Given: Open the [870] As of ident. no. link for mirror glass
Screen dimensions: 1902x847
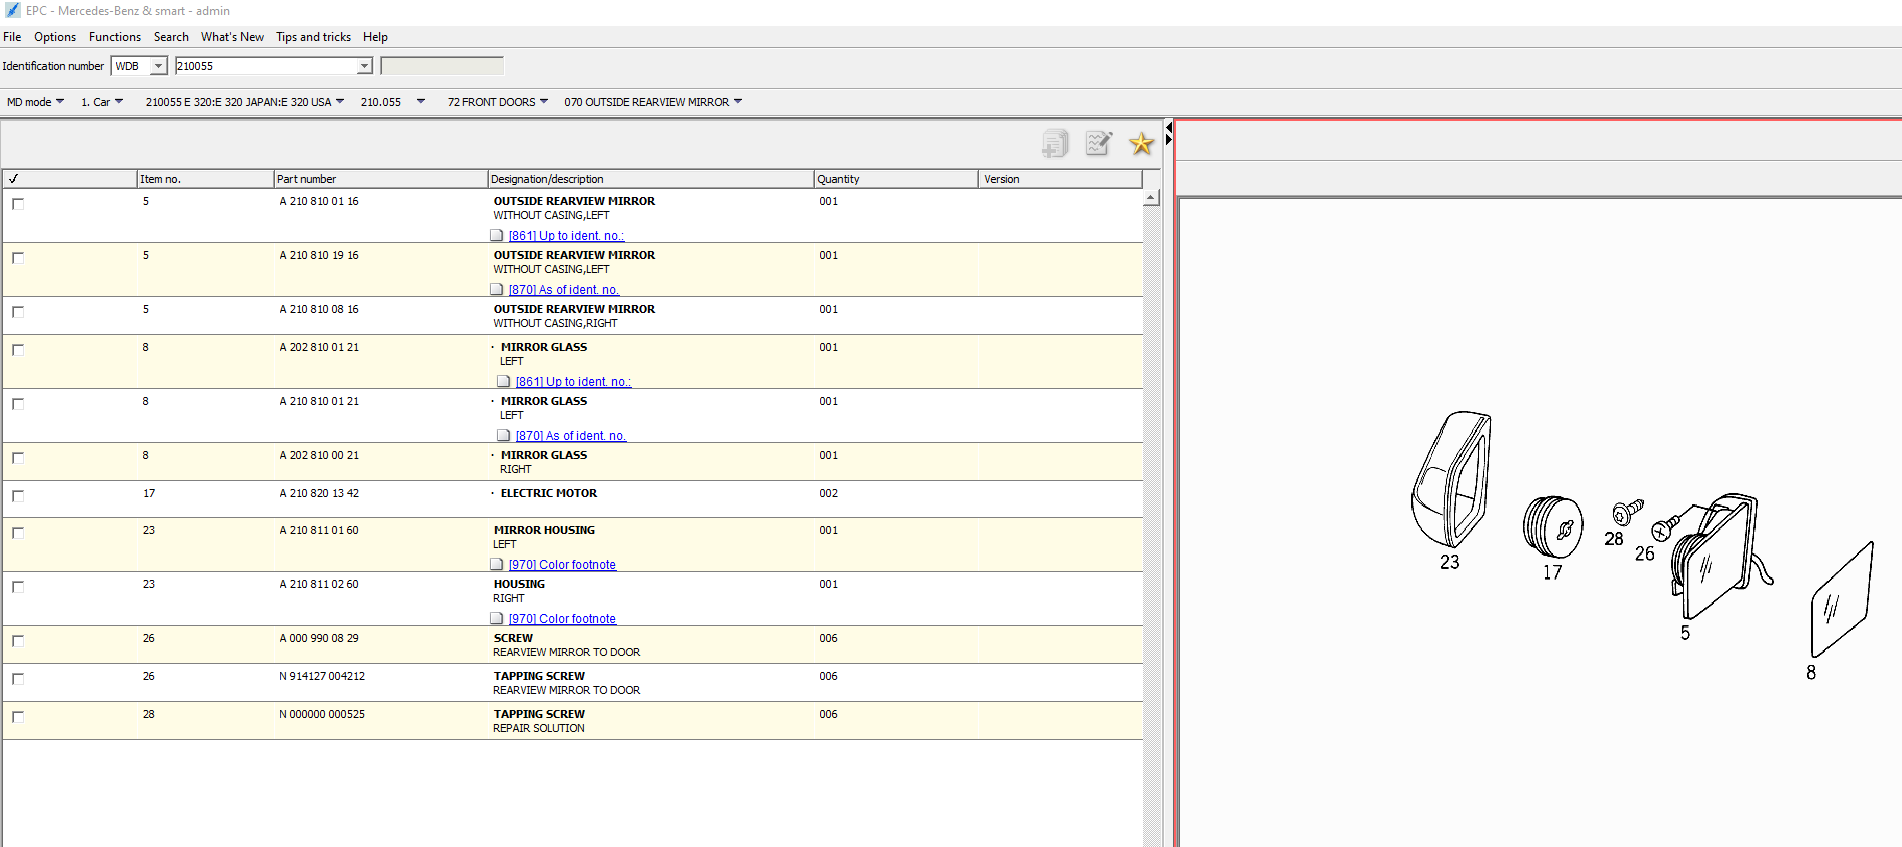Looking at the screenshot, I should point(570,436).
